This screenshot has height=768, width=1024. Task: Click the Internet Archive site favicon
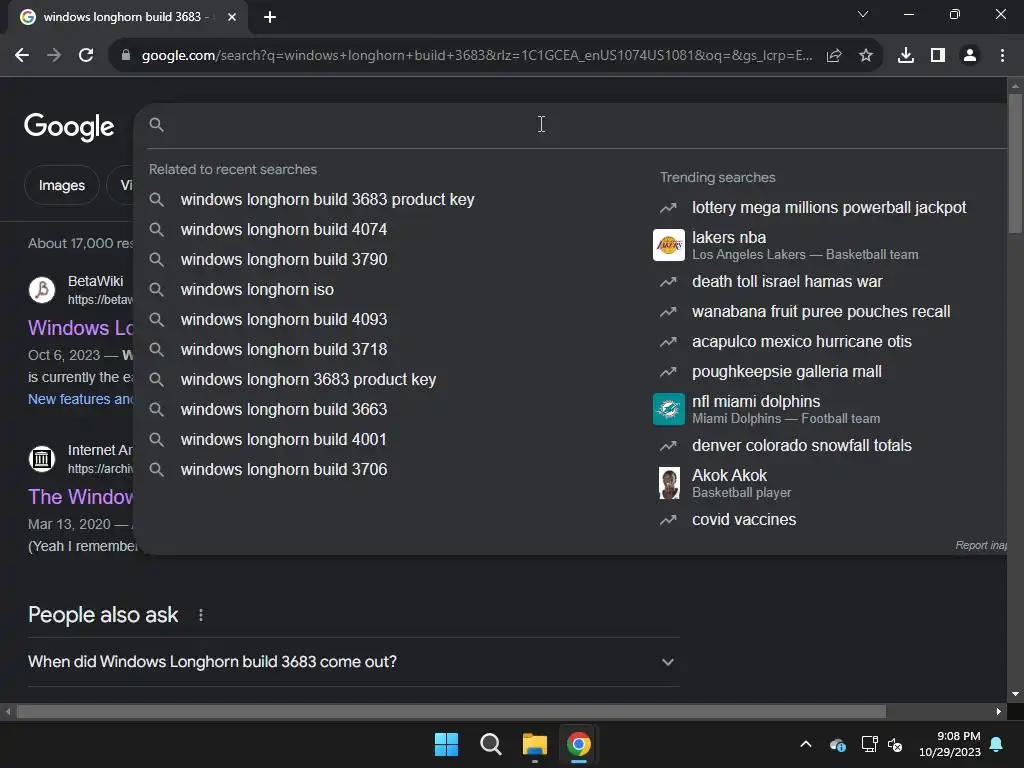point(42,459)
